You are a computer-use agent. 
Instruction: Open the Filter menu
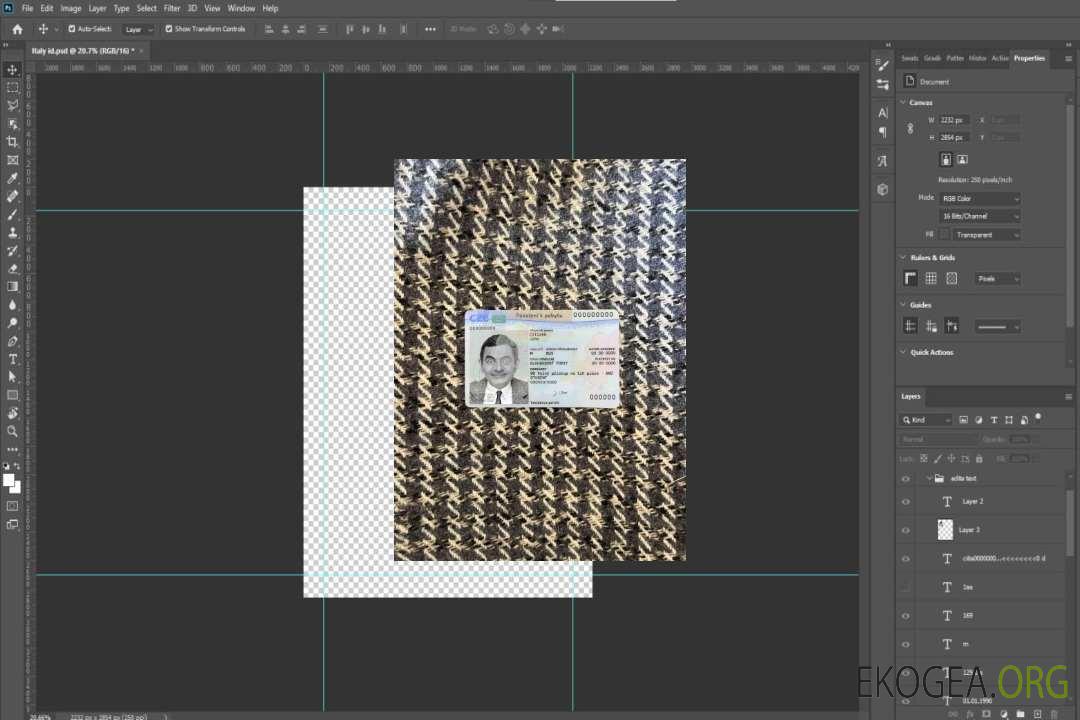172,8
